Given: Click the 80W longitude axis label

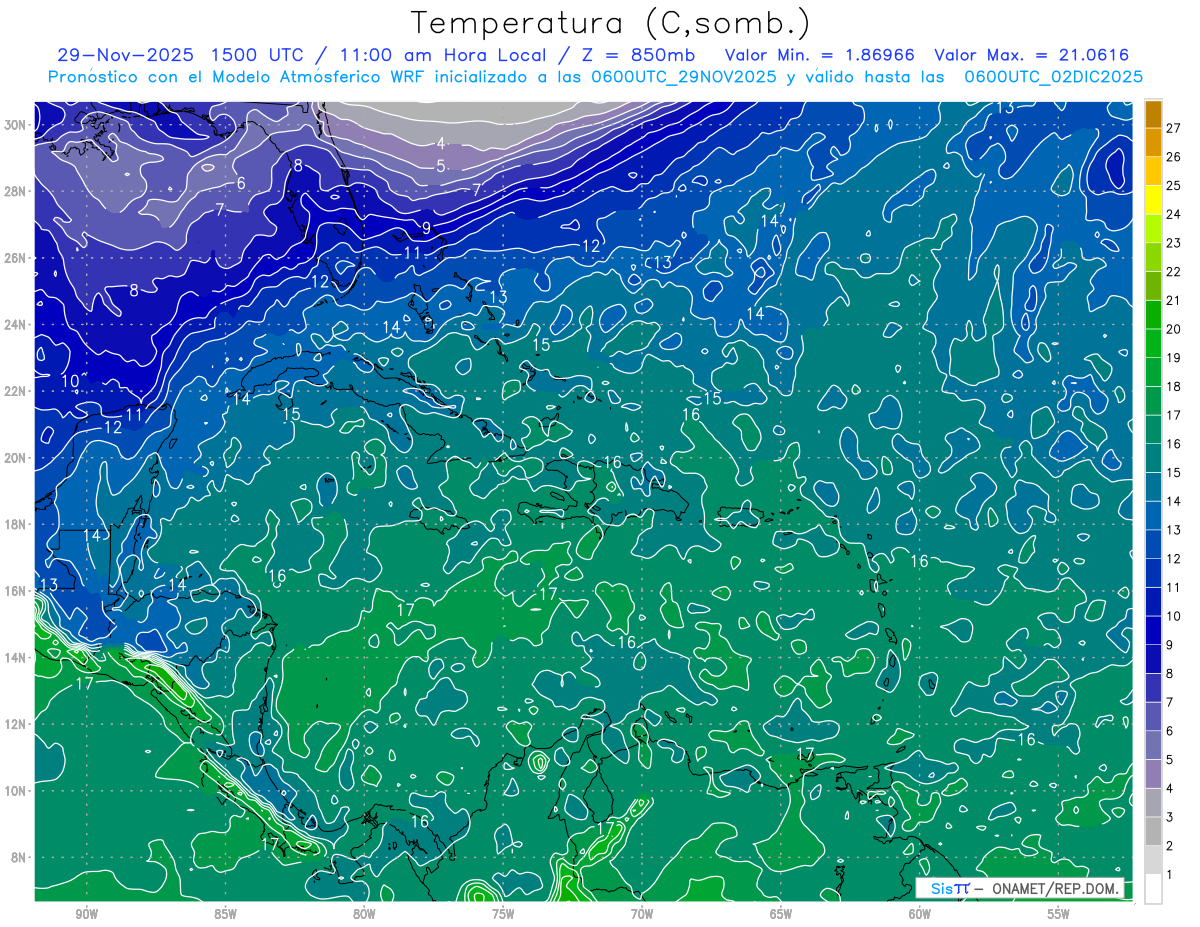Looking at the screenshot, I should [364, 915].
